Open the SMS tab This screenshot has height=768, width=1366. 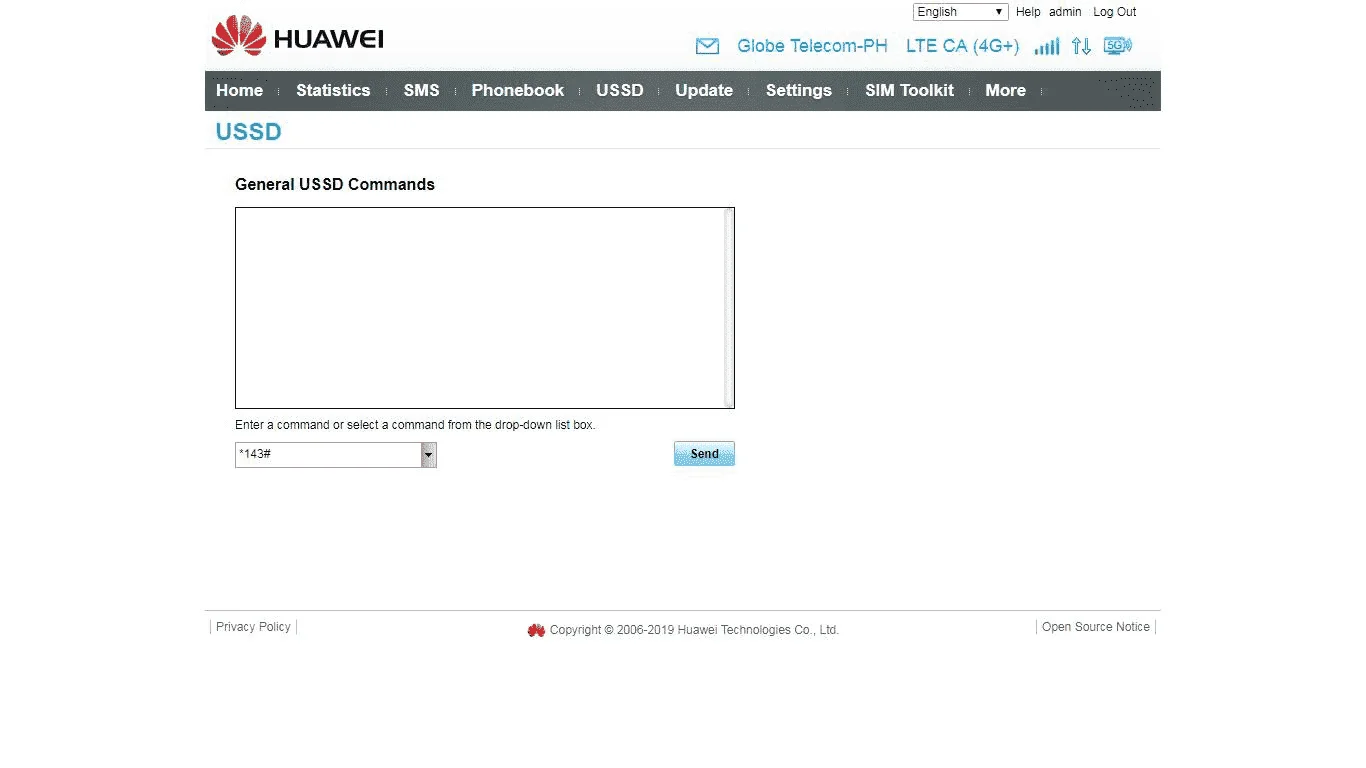[421, 90]
